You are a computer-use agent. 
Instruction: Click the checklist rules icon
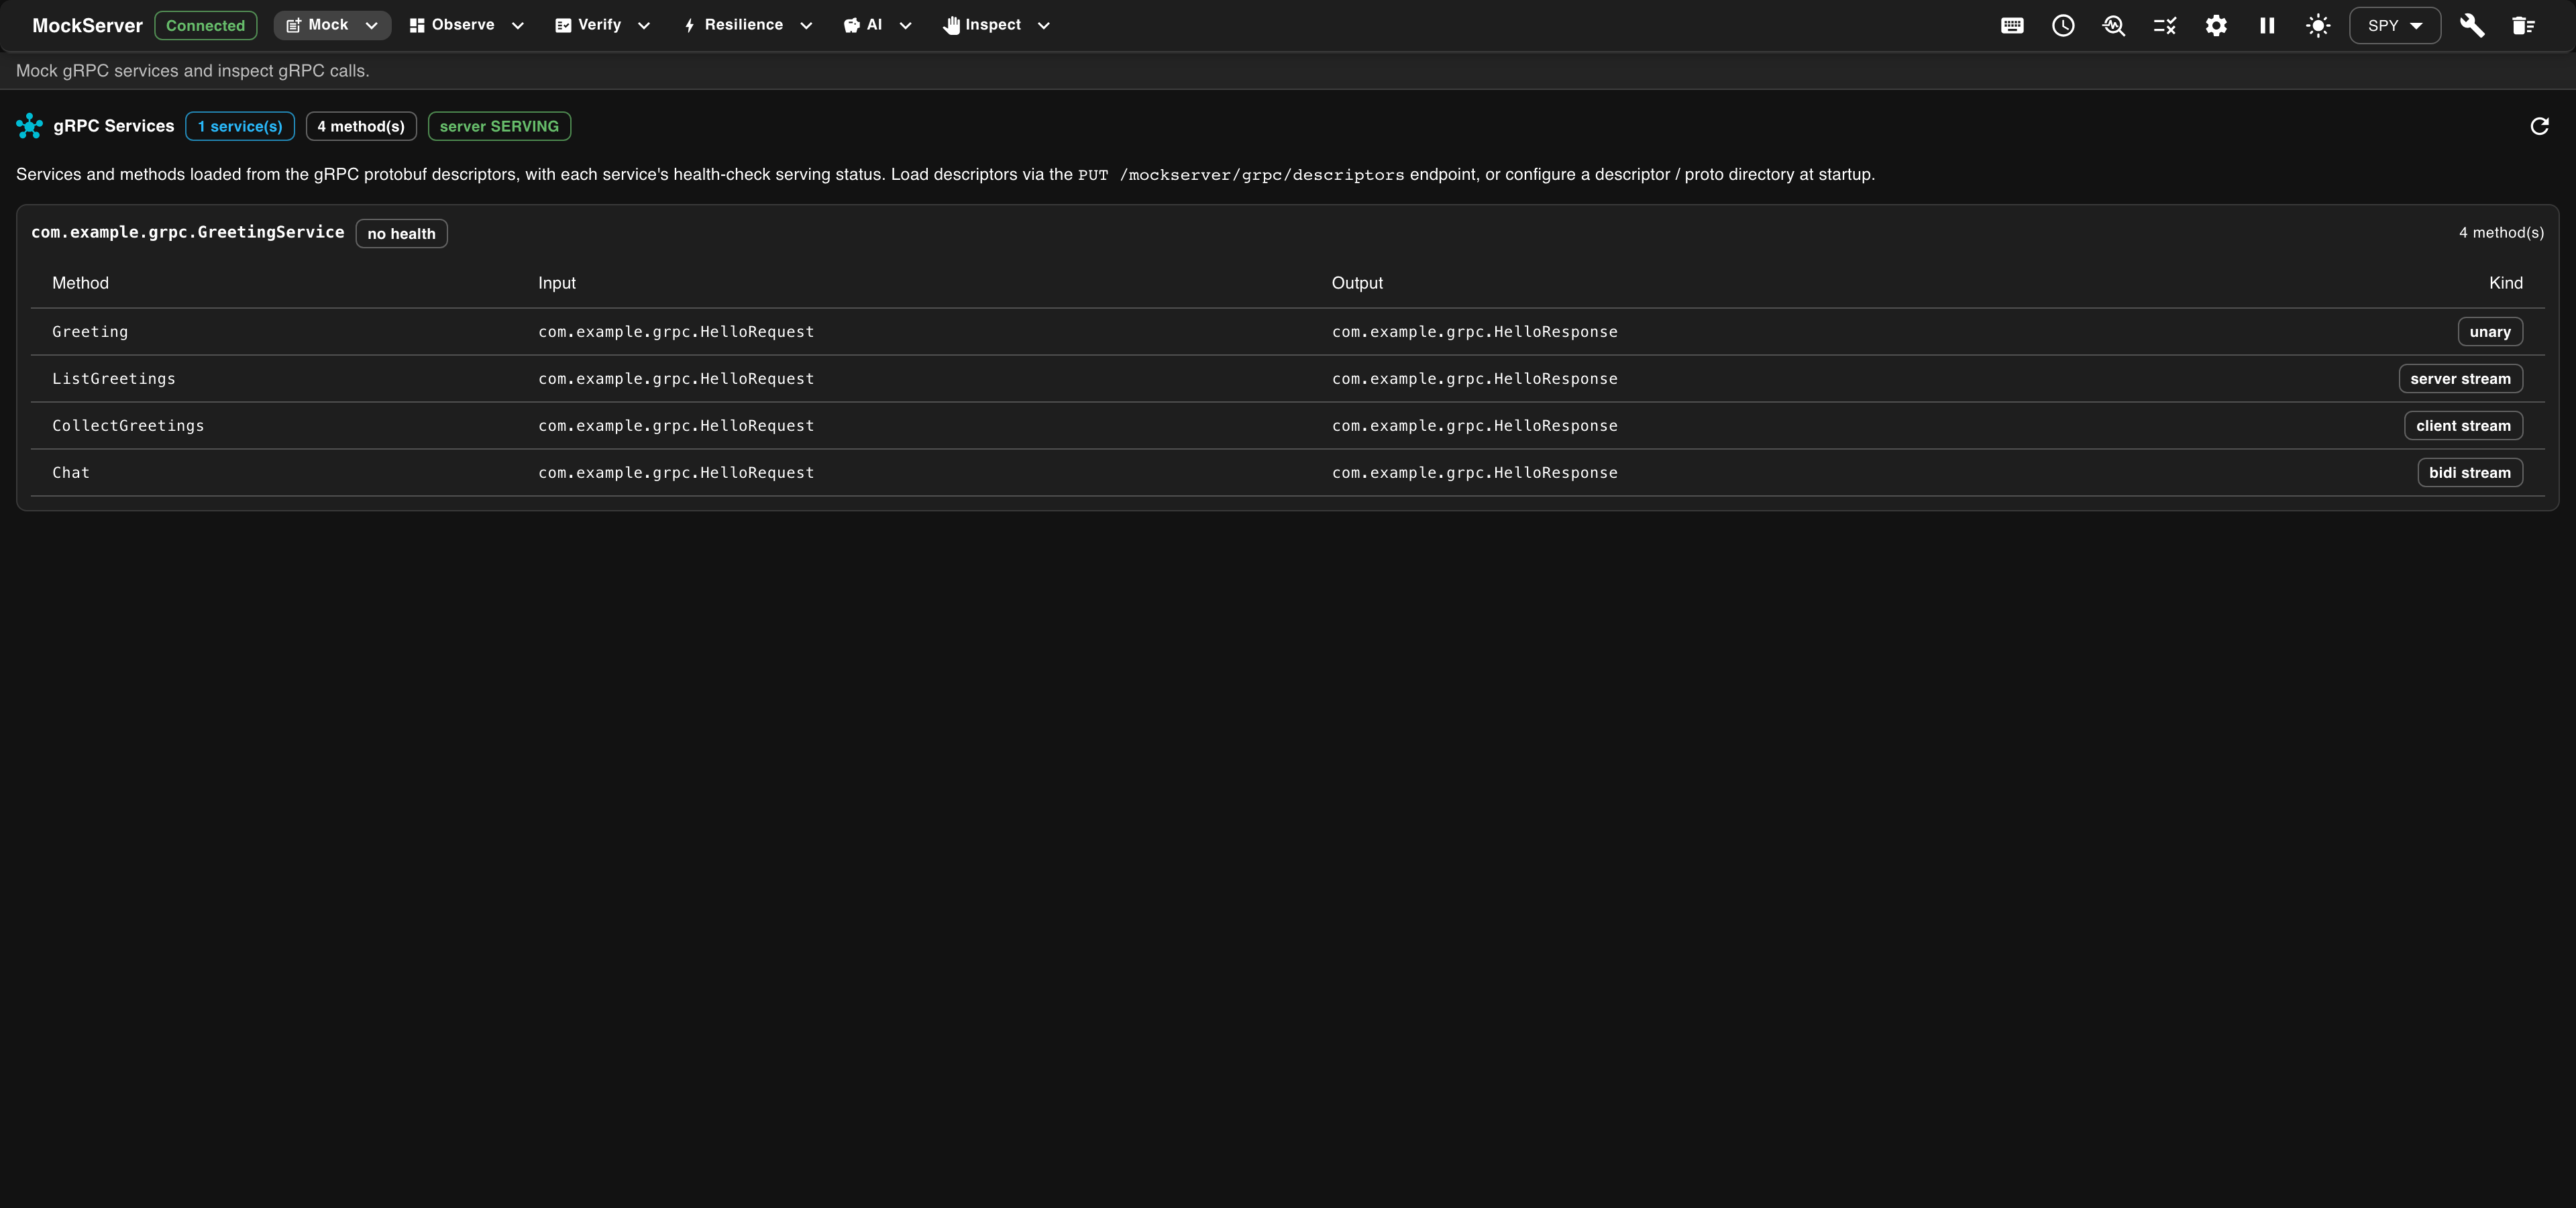2165,26
